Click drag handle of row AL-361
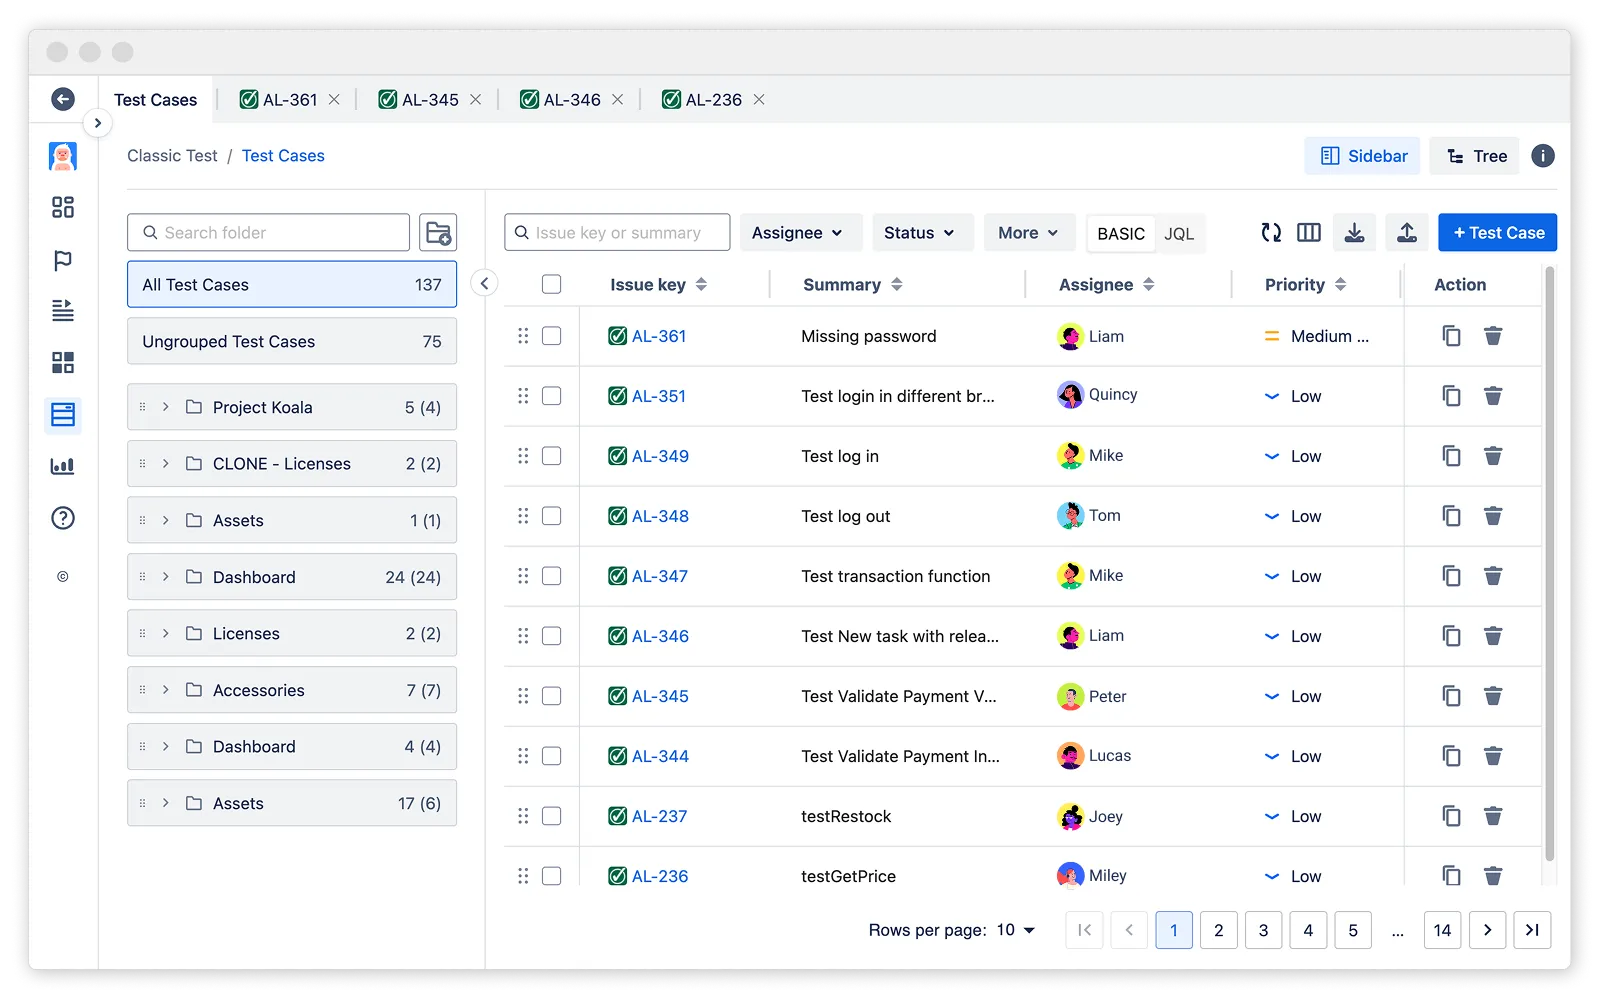The image size is (1600, 1000). click(x=523, y=336)
